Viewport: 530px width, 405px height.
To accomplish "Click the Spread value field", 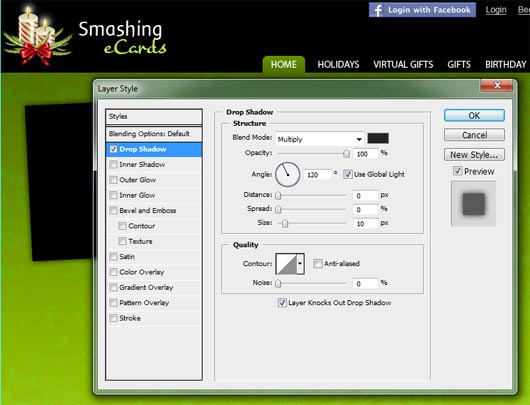I will (365, 210).
